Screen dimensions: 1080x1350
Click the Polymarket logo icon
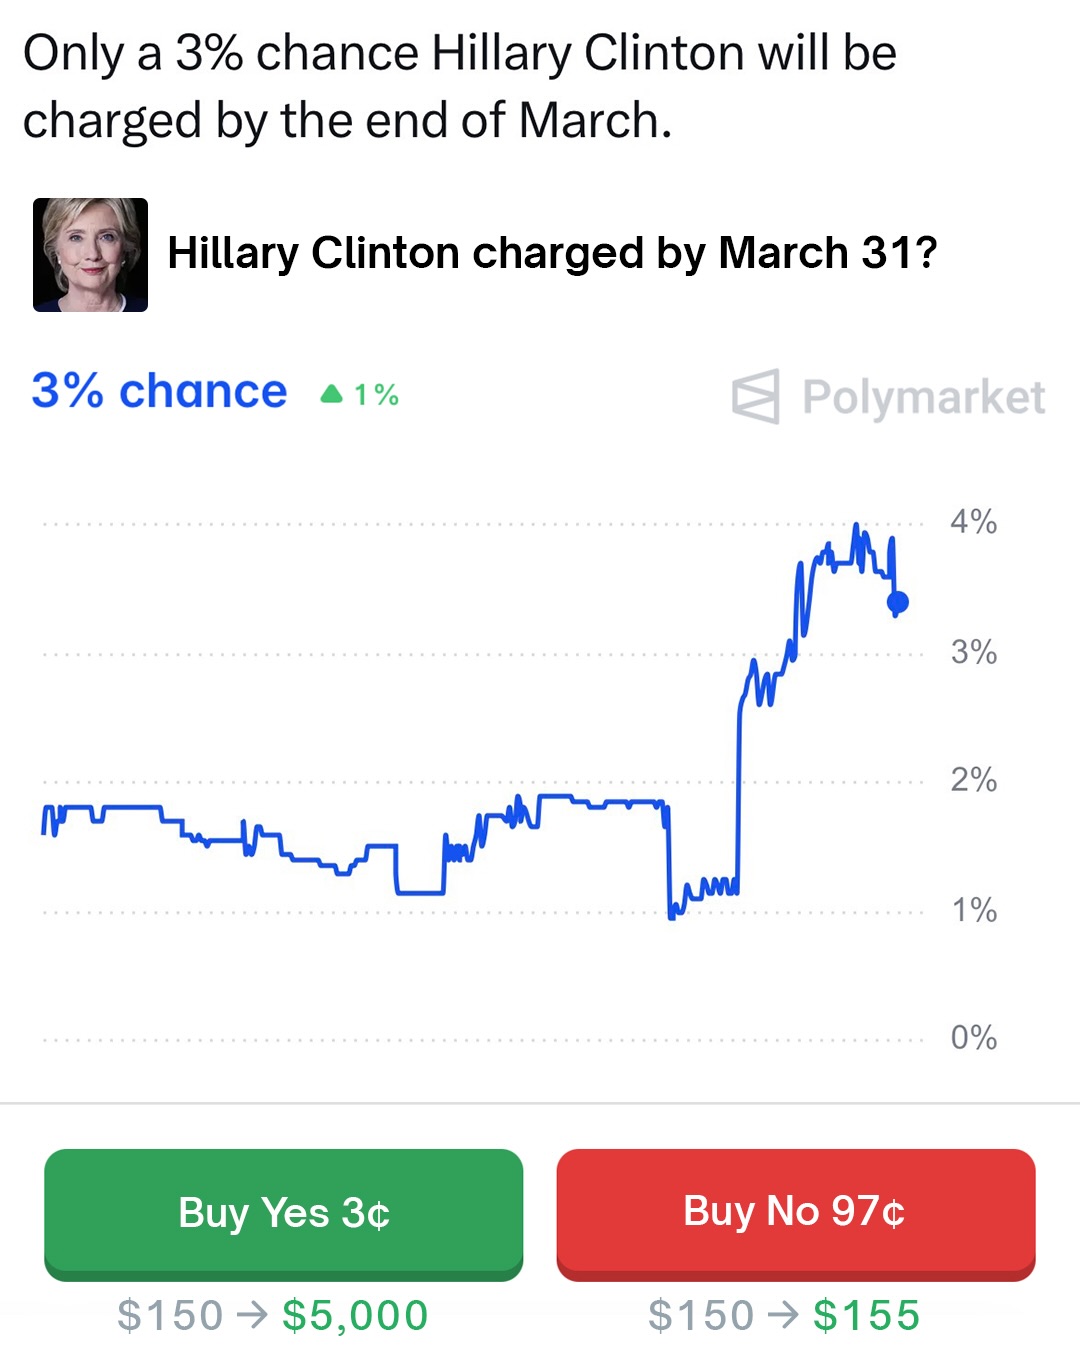pyautogui.click(x=755, y=397)
